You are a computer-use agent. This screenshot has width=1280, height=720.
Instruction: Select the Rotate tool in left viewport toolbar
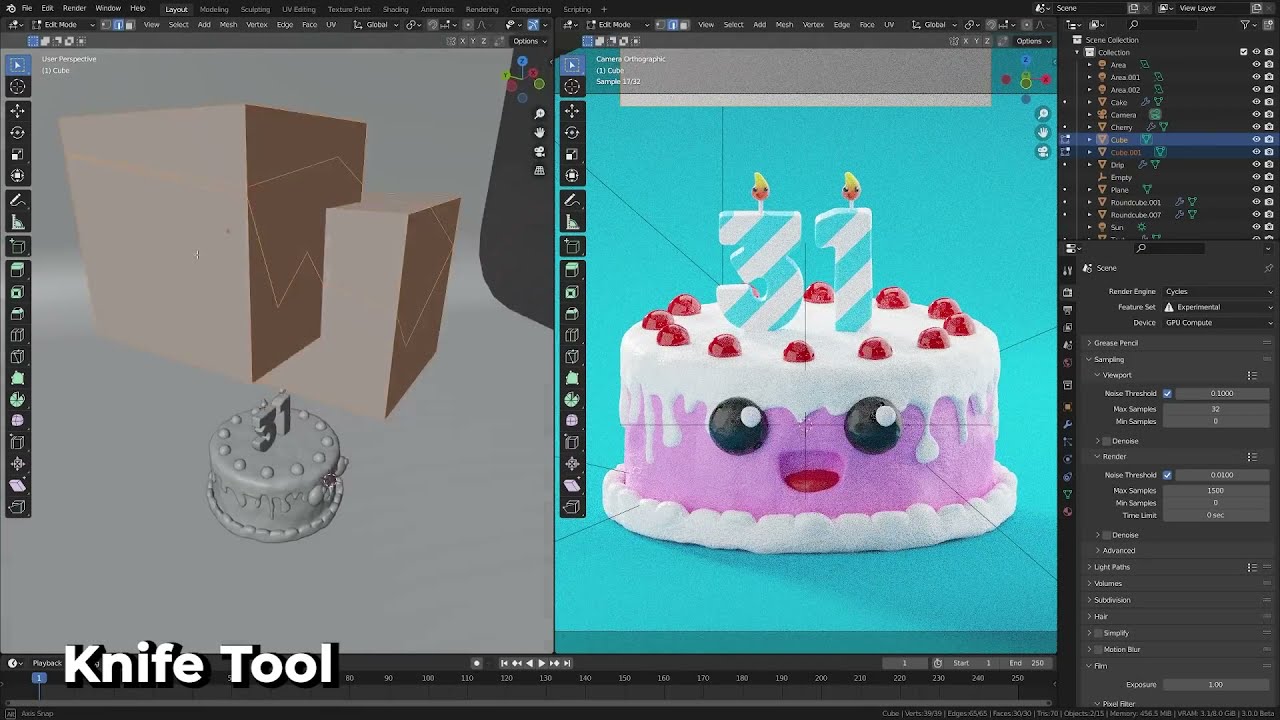coord(17,133)
